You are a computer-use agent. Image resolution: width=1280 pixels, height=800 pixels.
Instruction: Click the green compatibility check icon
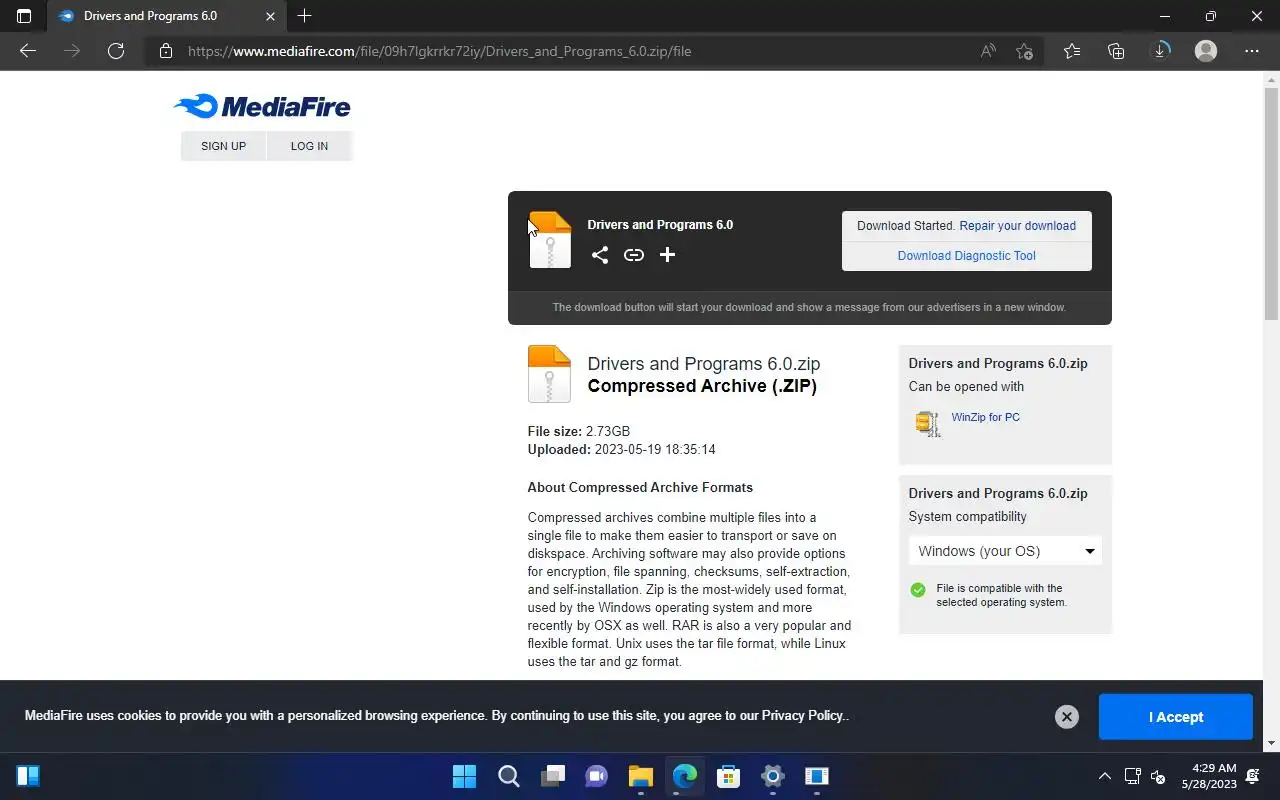pos(918,590)
